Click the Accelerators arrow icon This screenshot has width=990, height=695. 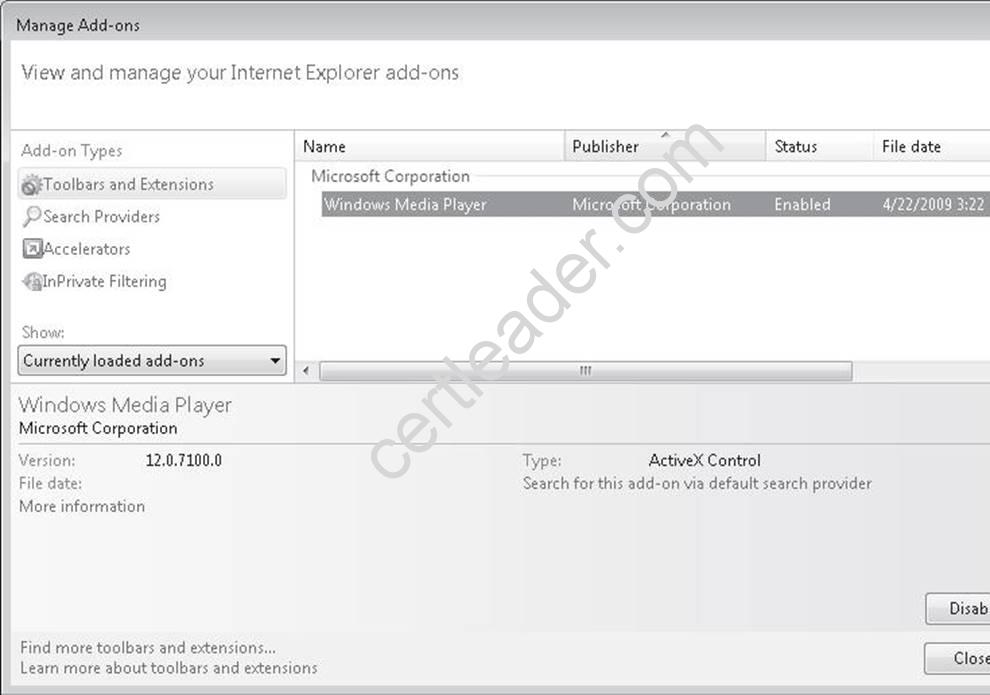pos(32,249)
